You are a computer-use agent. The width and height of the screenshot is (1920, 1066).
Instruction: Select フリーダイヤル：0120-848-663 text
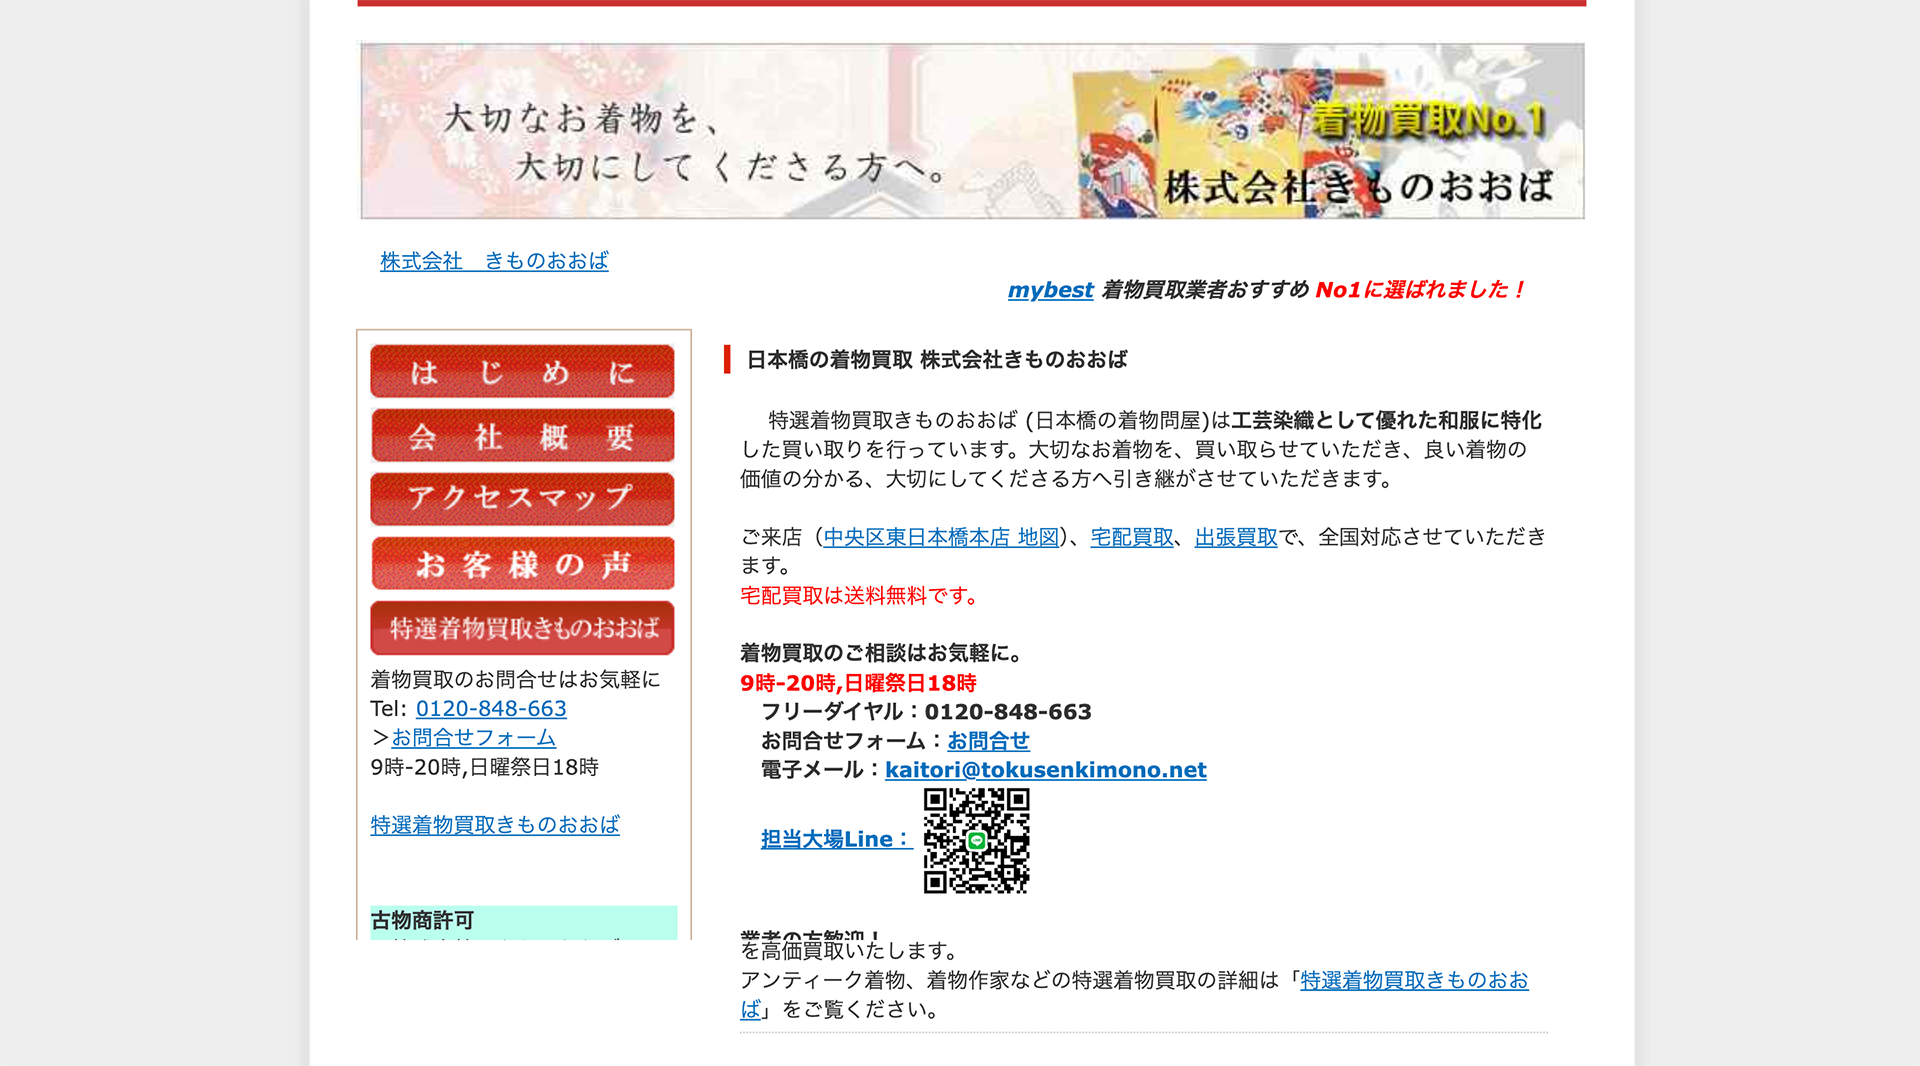[926, 712]
